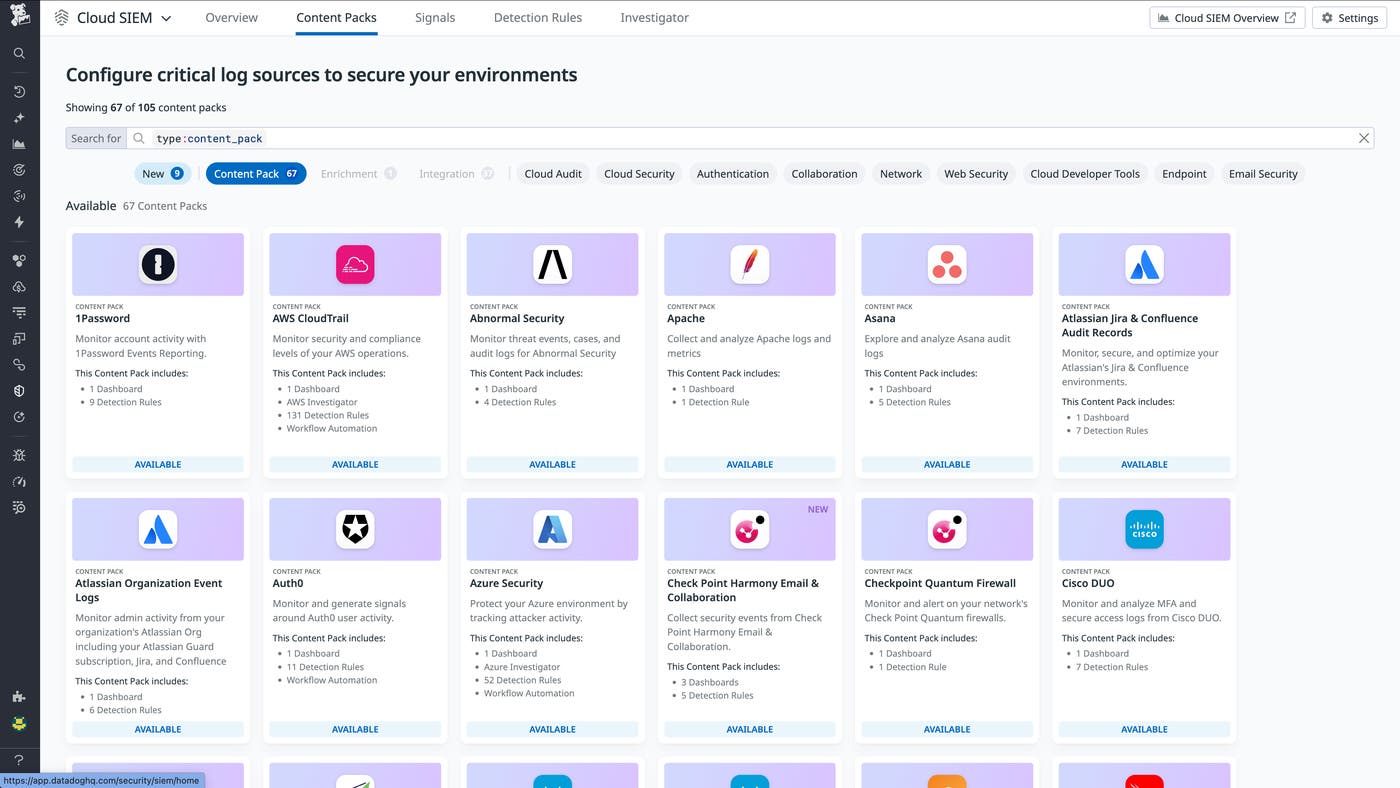The height and width of the screenshot is (788, 1400).
Task: Click the Datadog logo in the top corner
Action: pos(18,16)
